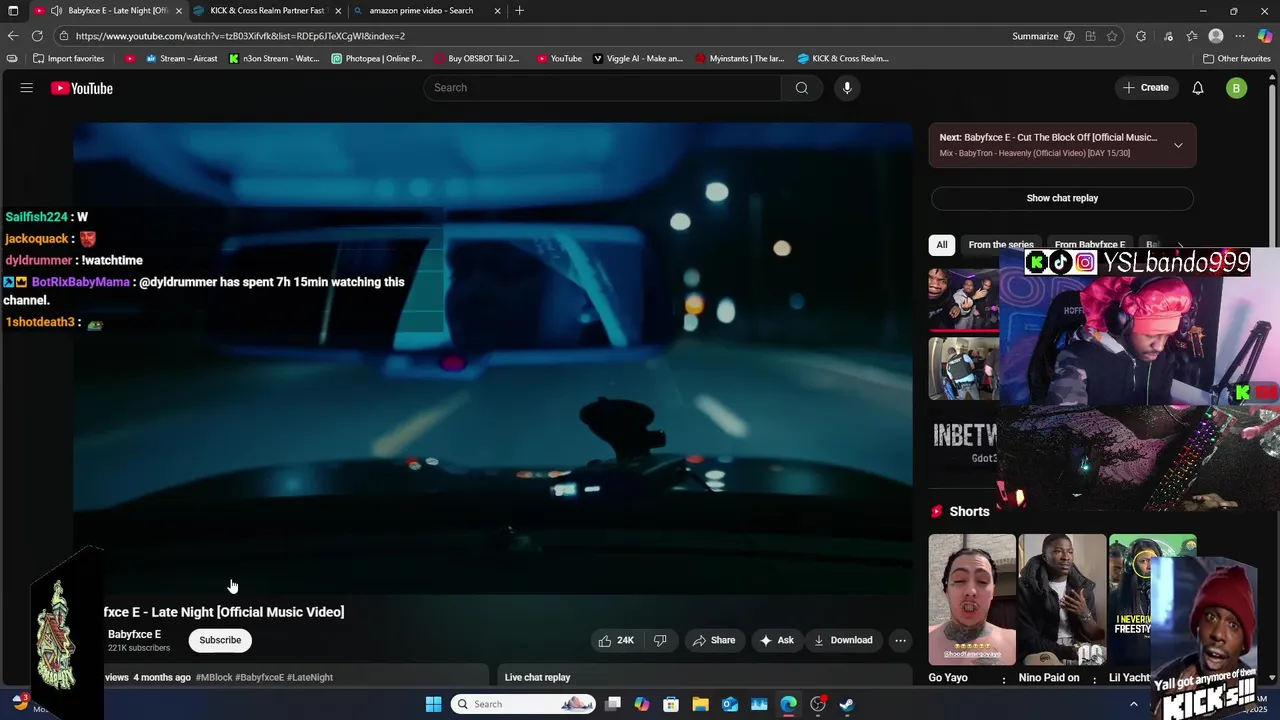Like the video with thumbs up

coord(616,640)
